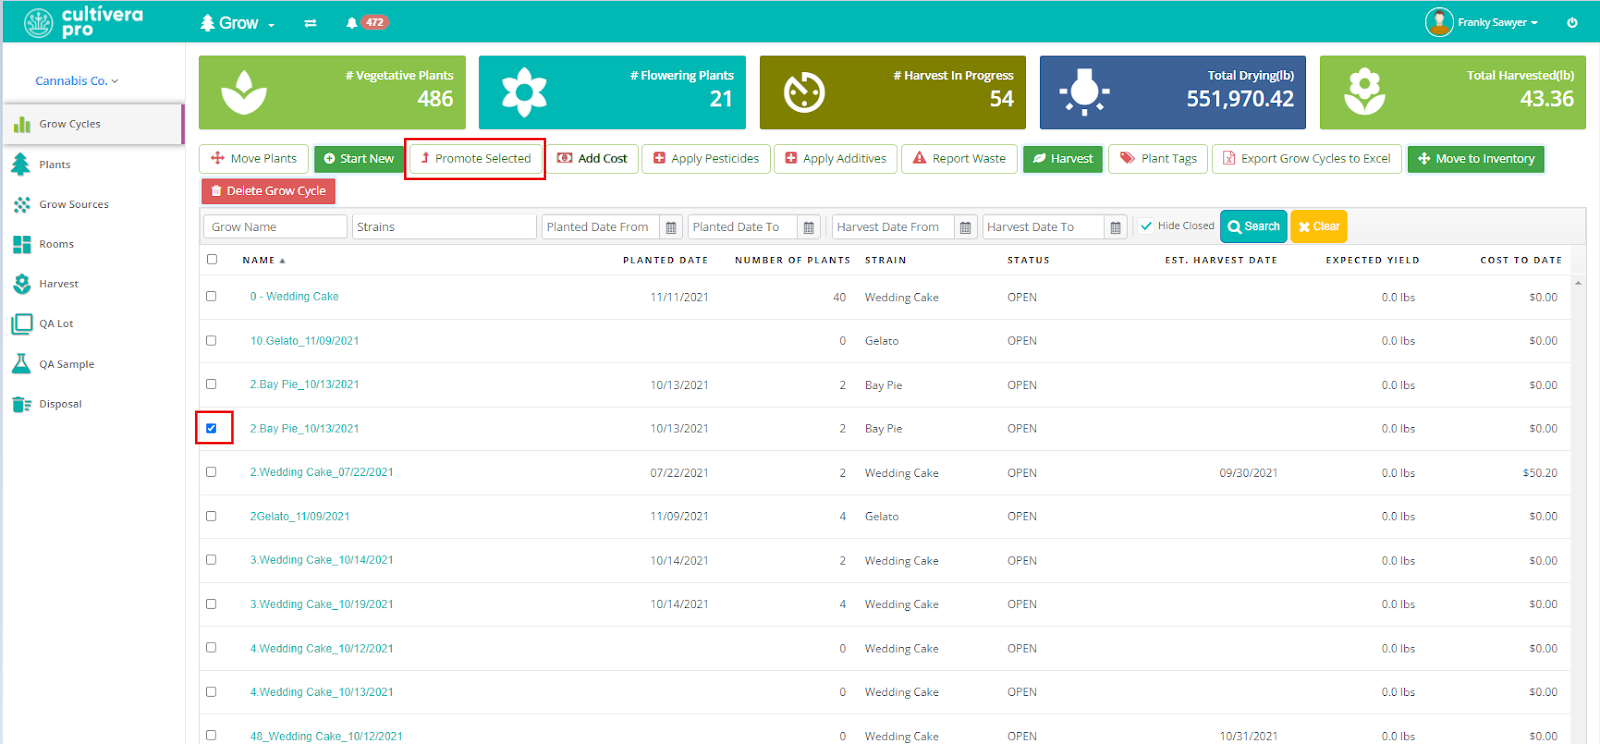This screenshot has height=744, width=1600.
Task: Open Plants in the sidebar
Action: (93, 164)
